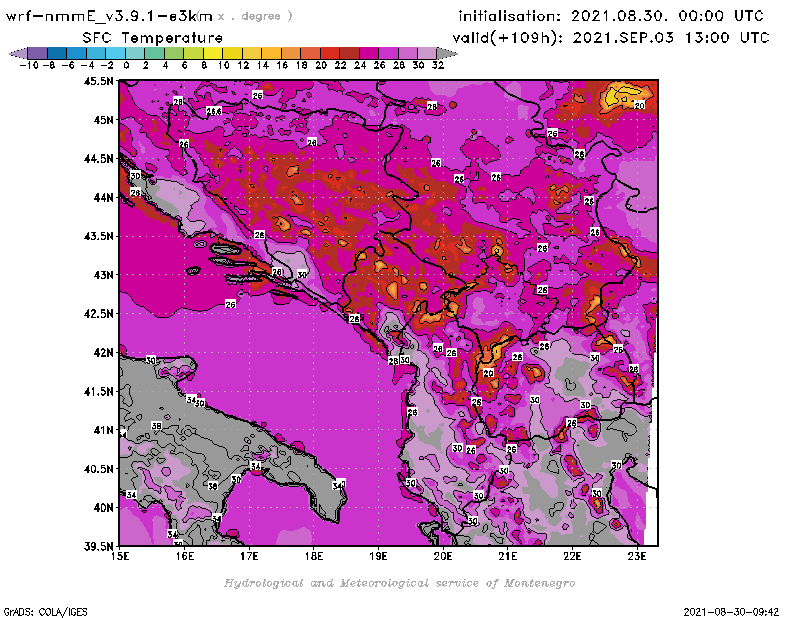Click the 45N latitude label
This screenshot has width=800, height=618.
pyautogui.click(x=103, y=120)
